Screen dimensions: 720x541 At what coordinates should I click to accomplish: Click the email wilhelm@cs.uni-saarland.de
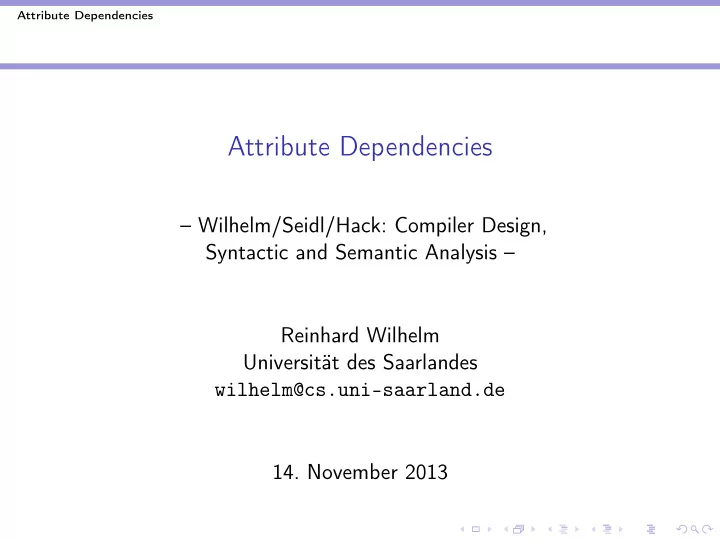coord(360,390)
